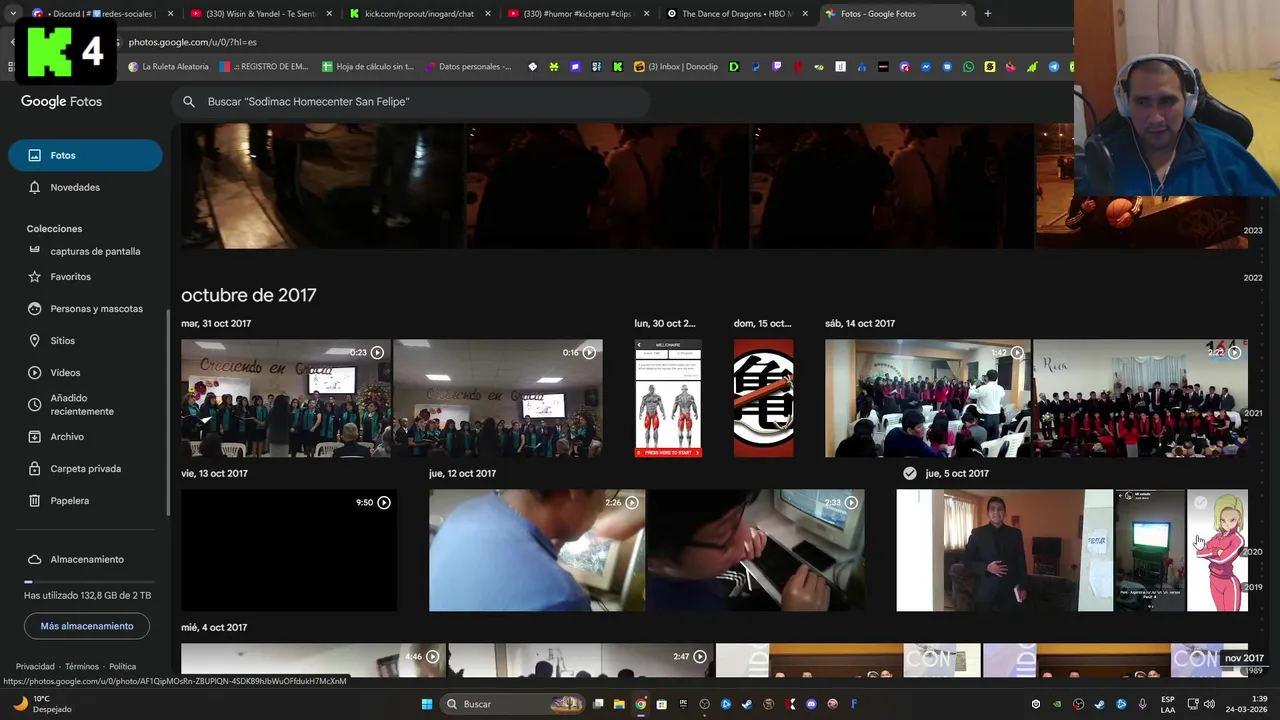The height and width of the screenshot is (720, 1280).
Task: Open the man in suit photo
Action: [x=1004, y=550]
